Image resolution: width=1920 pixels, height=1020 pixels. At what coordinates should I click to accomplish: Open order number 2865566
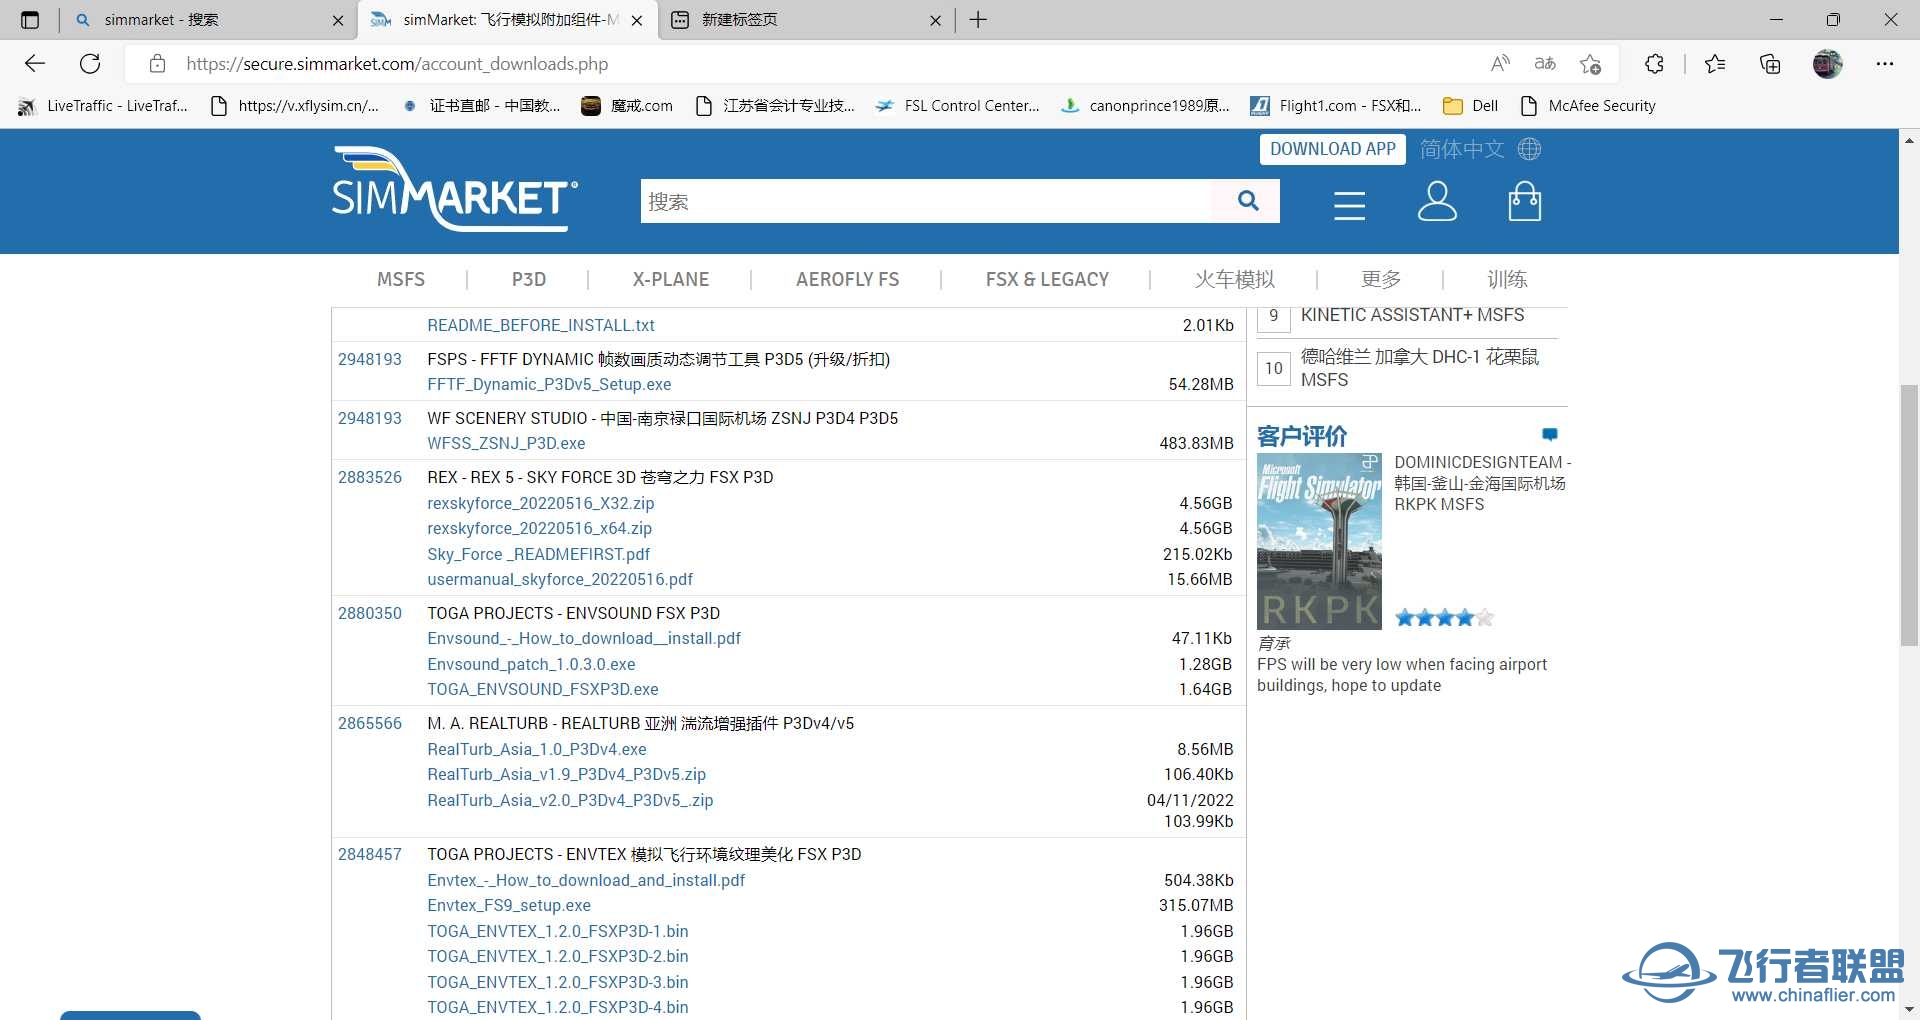(x=370, y=723)
